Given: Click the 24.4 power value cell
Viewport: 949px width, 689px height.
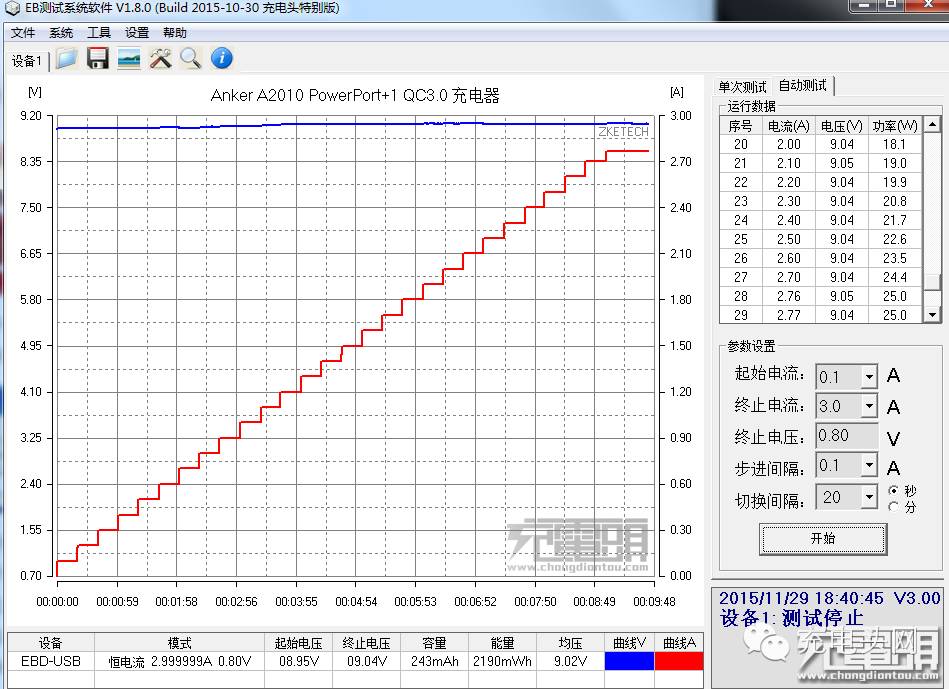Looking at the screenshot, I should [x=895, y=277].
